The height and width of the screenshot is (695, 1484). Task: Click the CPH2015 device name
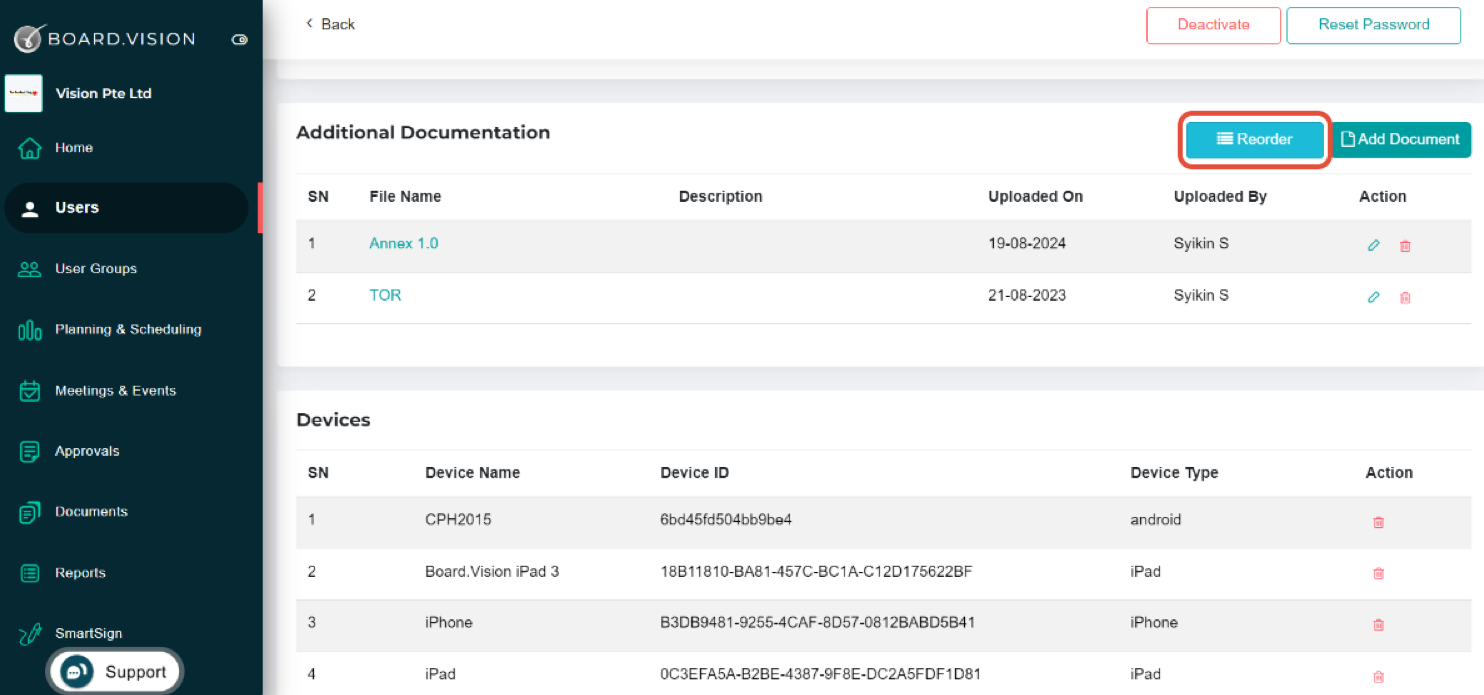pos(458,520)
